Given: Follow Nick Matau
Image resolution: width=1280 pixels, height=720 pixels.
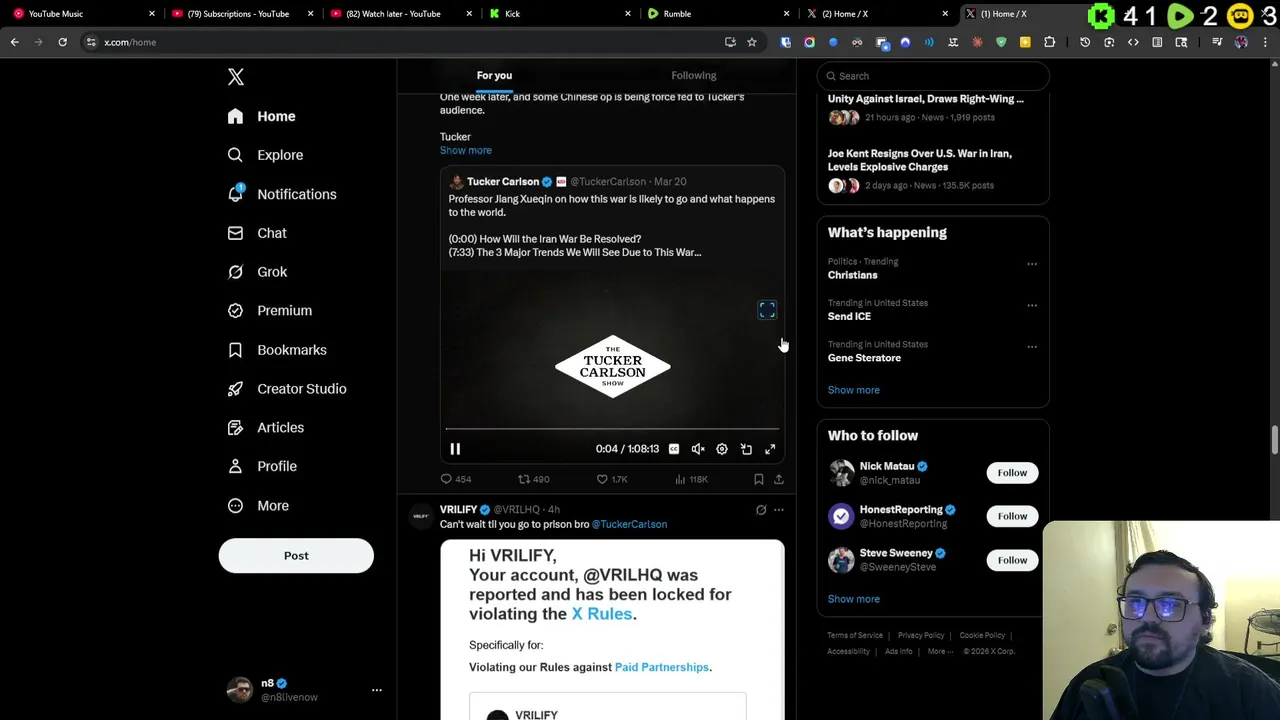Looking at the screenshot, I should click(x=1012, y=473).
